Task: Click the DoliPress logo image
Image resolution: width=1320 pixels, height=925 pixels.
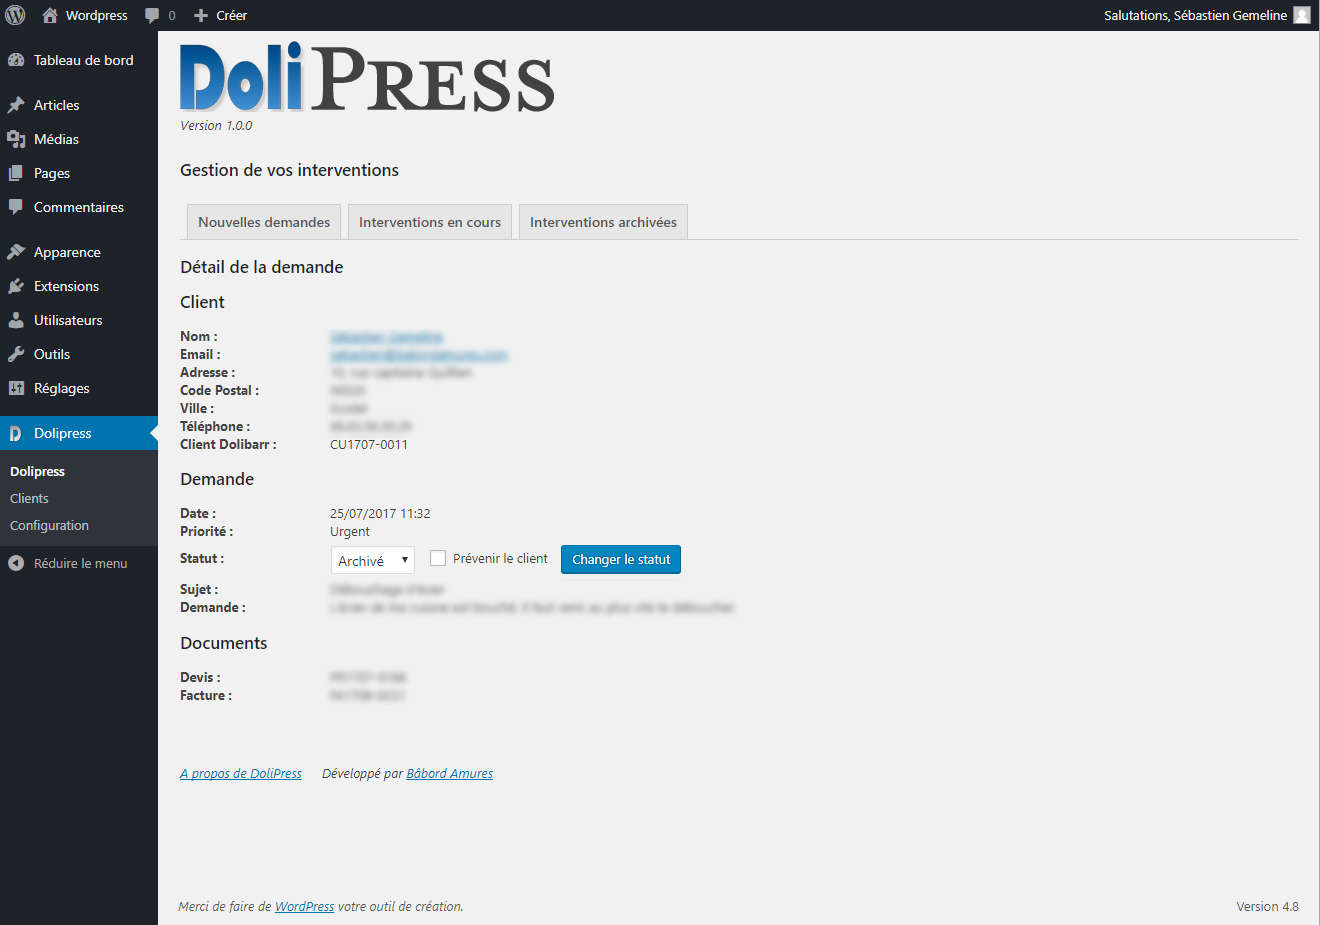Action: click(367, 78)
